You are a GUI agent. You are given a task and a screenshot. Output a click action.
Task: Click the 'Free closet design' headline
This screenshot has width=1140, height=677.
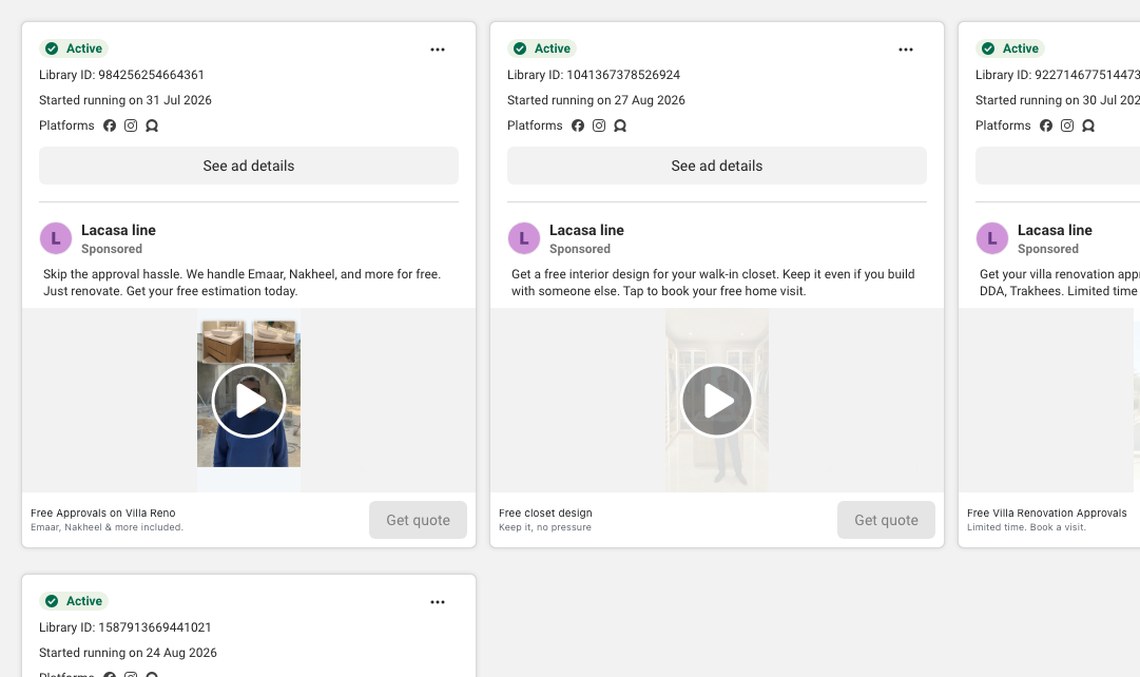(545, 513)
